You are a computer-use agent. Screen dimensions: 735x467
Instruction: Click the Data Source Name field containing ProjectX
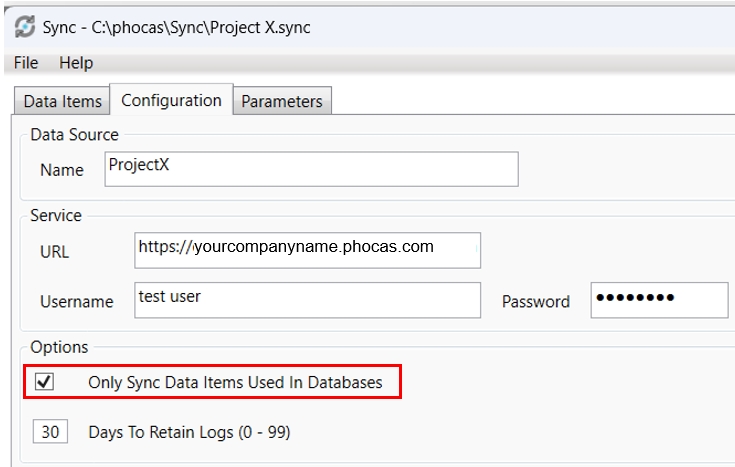311,169
